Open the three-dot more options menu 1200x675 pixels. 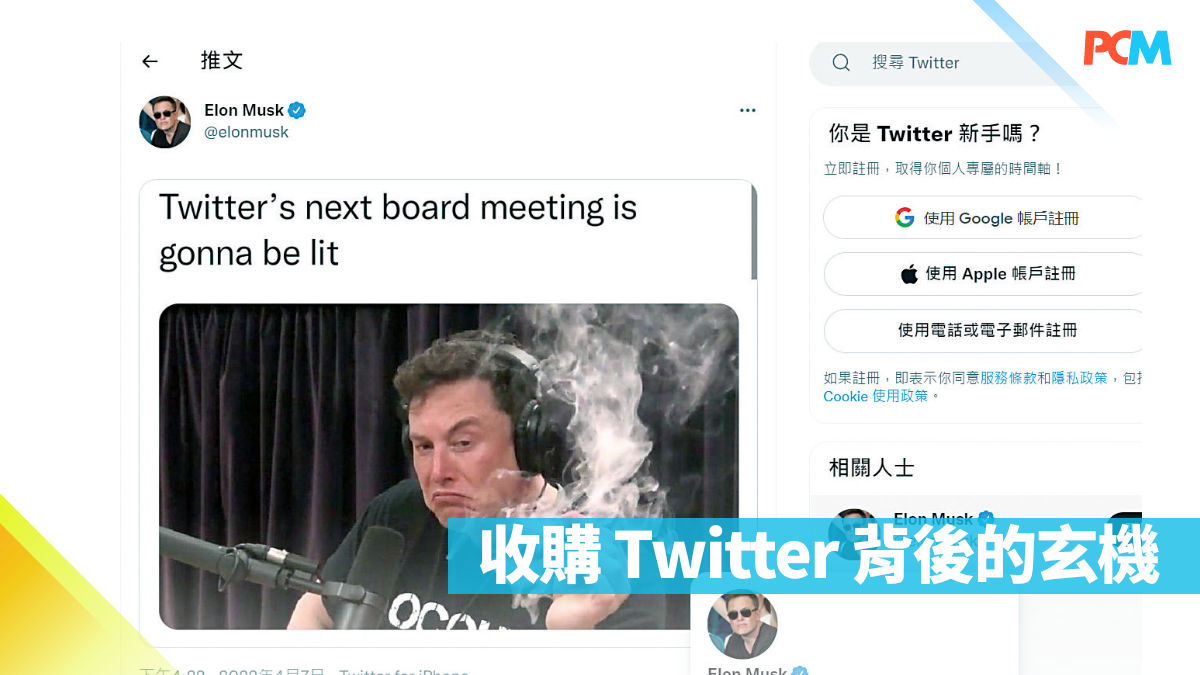[747, 110]
